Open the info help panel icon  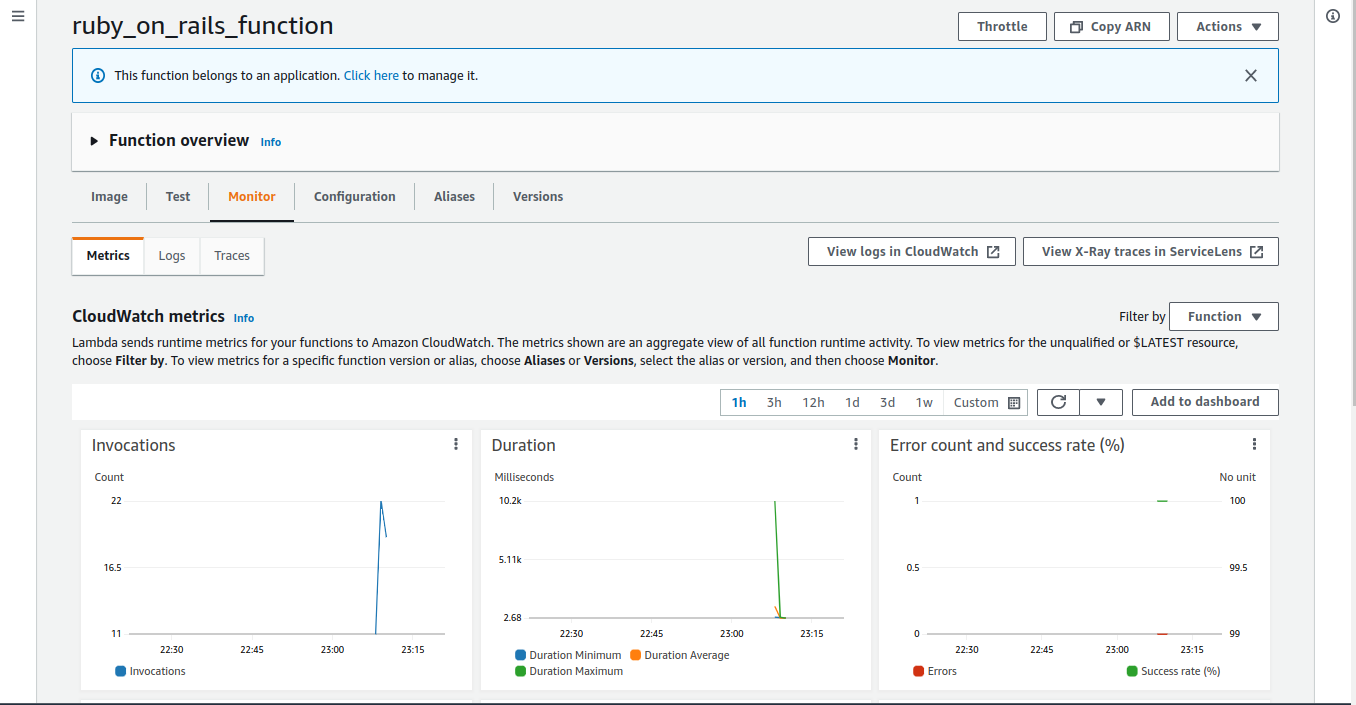(x=1332, y=17)
